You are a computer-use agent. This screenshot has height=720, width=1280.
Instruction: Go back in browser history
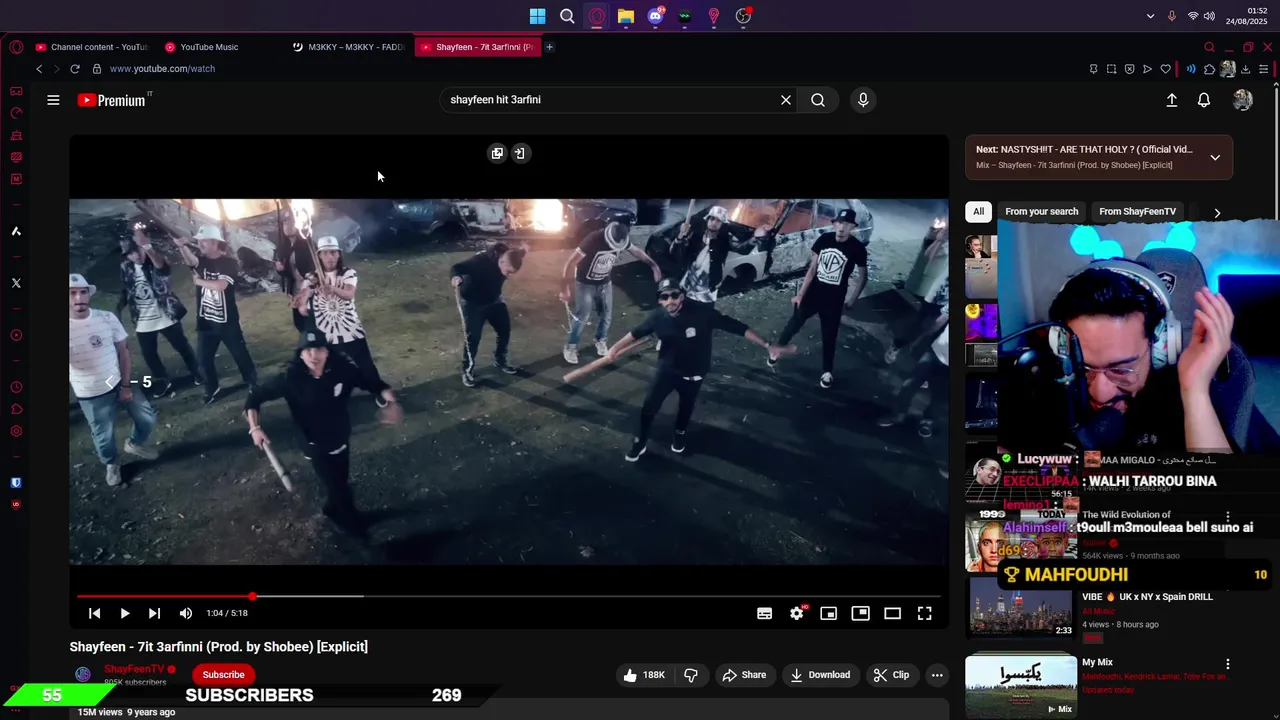point(39,69)
